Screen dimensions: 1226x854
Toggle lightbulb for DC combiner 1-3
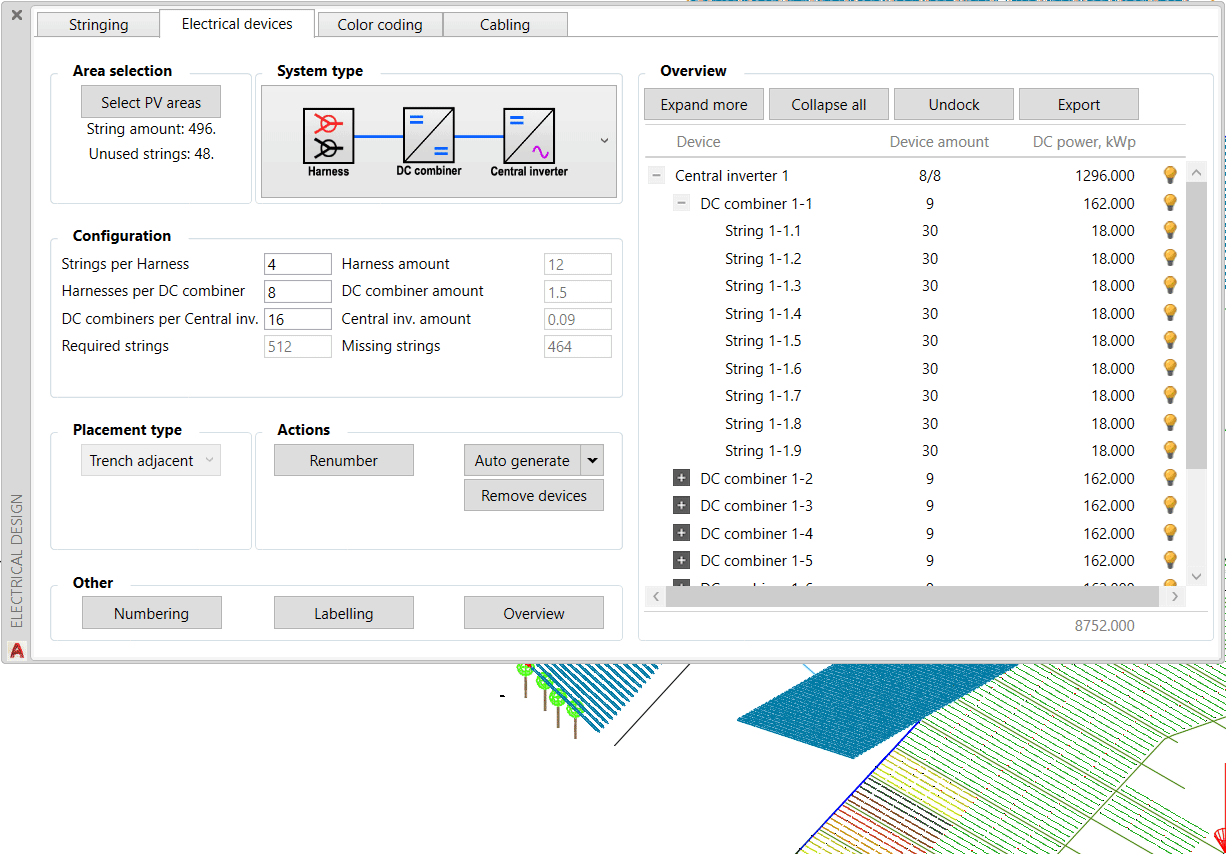click(x=1170, y=505)
